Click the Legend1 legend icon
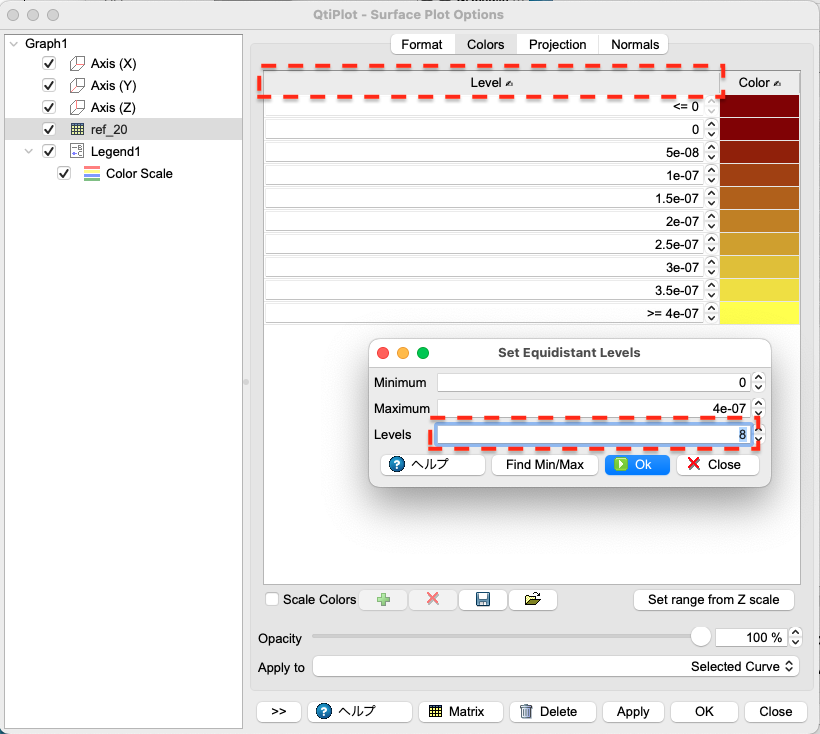820x734 pixels. click(x=77, y=151)
